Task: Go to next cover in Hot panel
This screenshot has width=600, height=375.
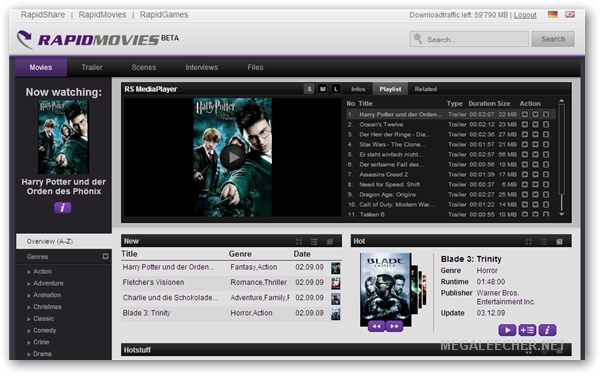Action: point(394,326)
